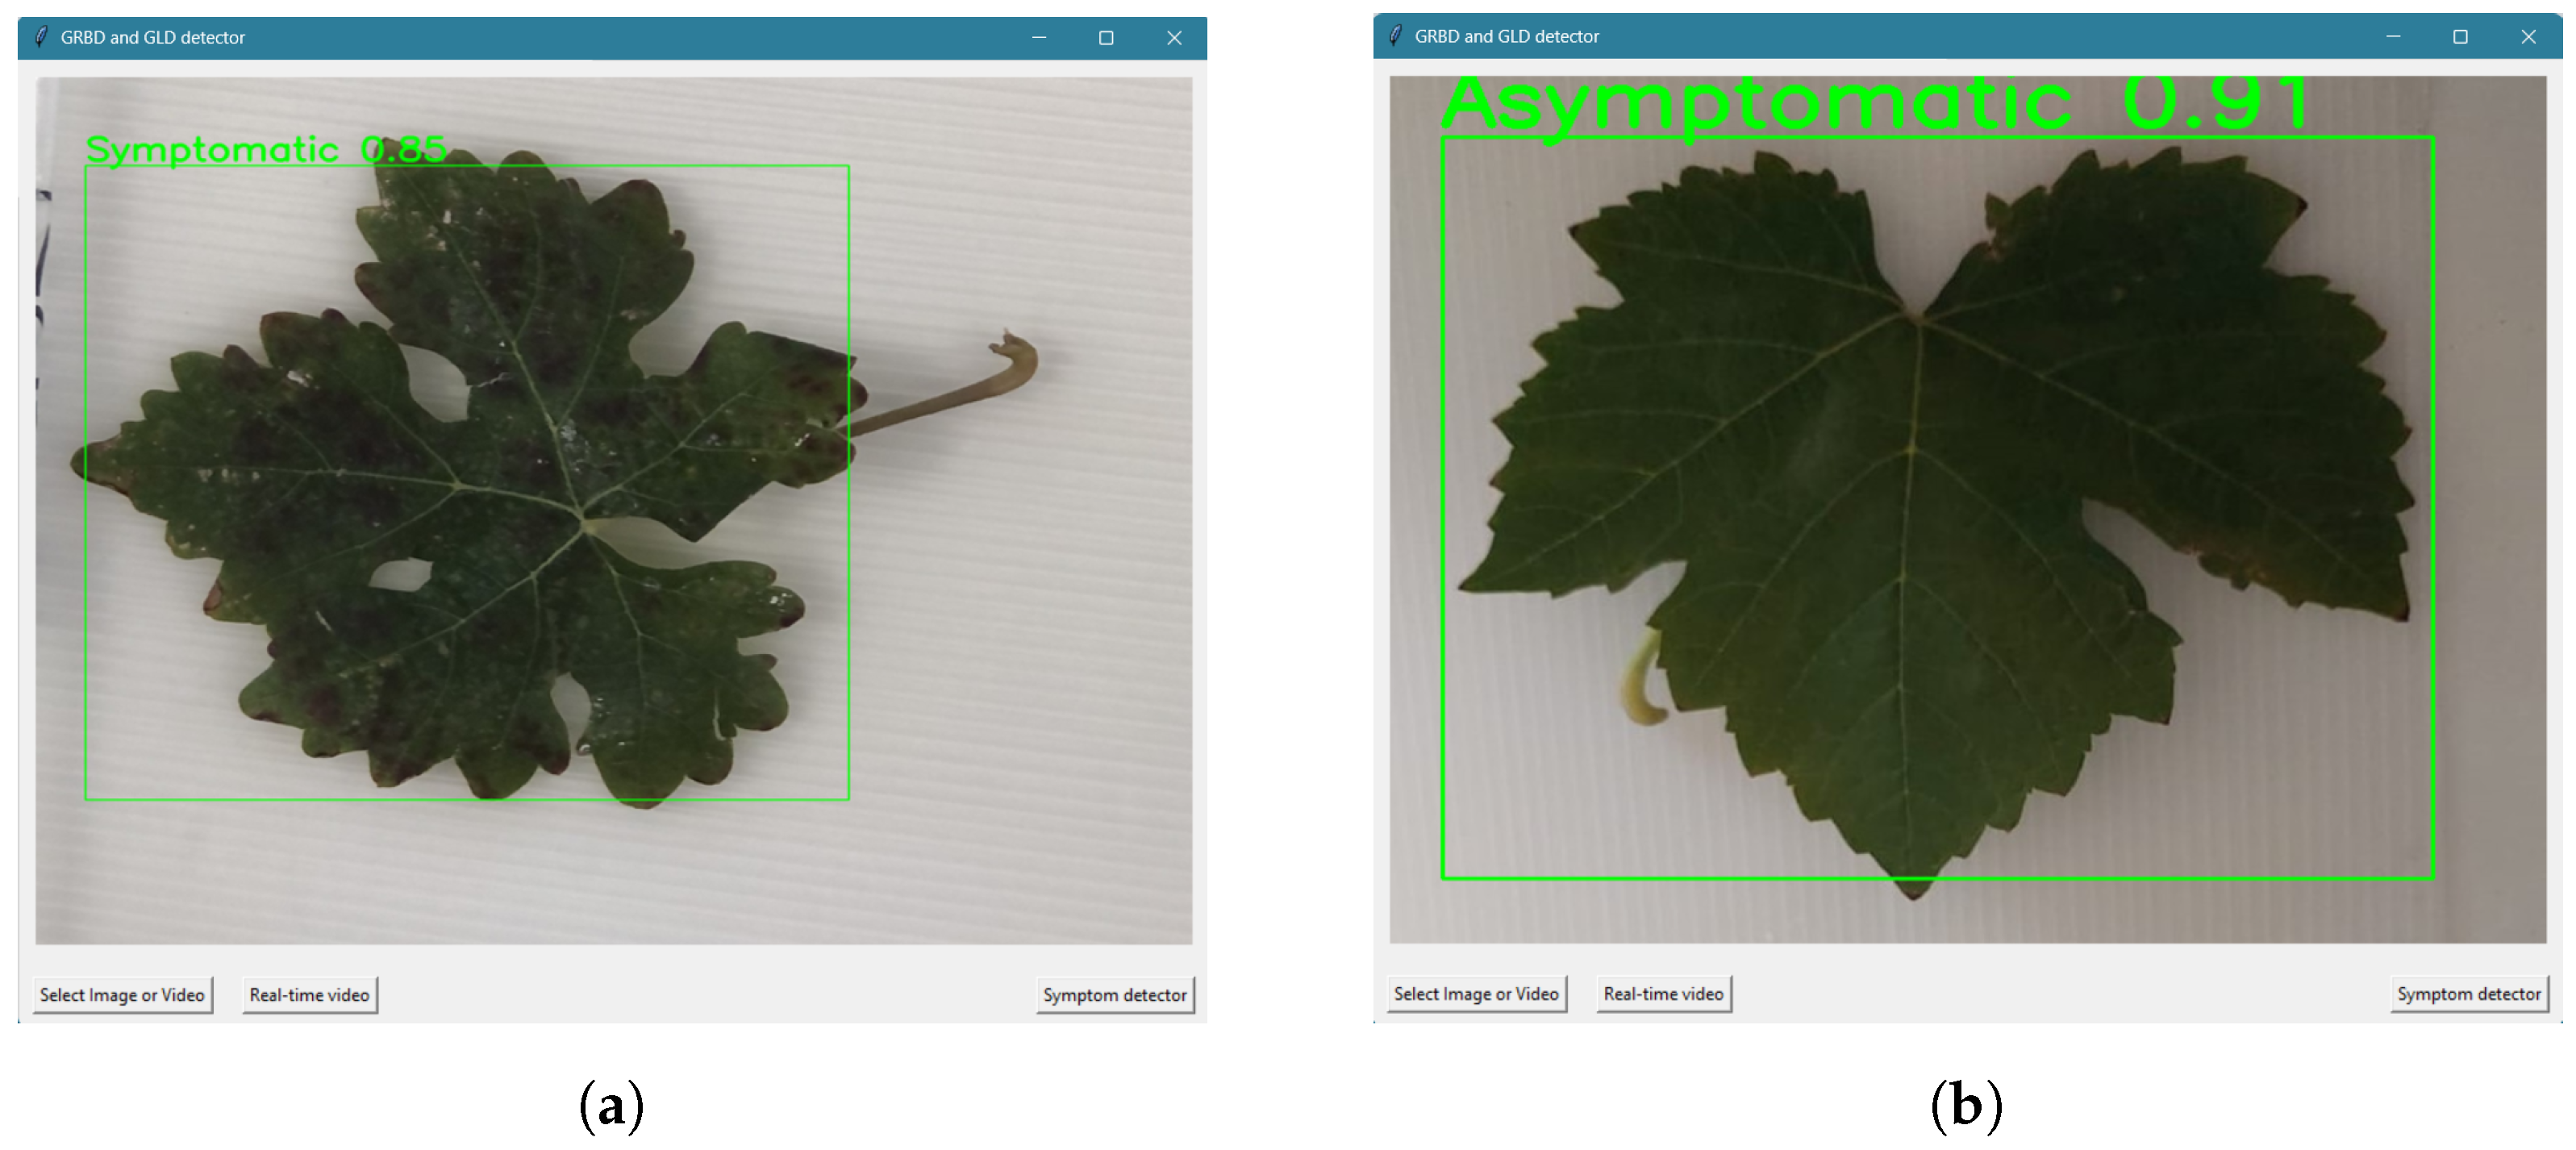Start Real-time video in right window
The height and width of the screenshot is (1150, 2576).
point(1664,994)
